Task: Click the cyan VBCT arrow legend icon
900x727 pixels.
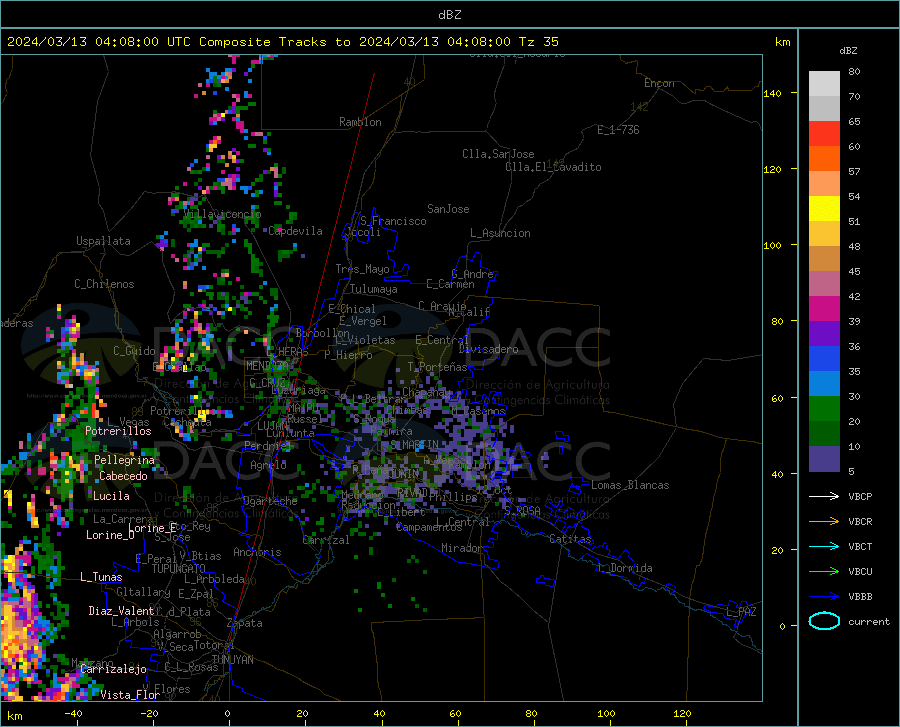Action: (824, 546)
